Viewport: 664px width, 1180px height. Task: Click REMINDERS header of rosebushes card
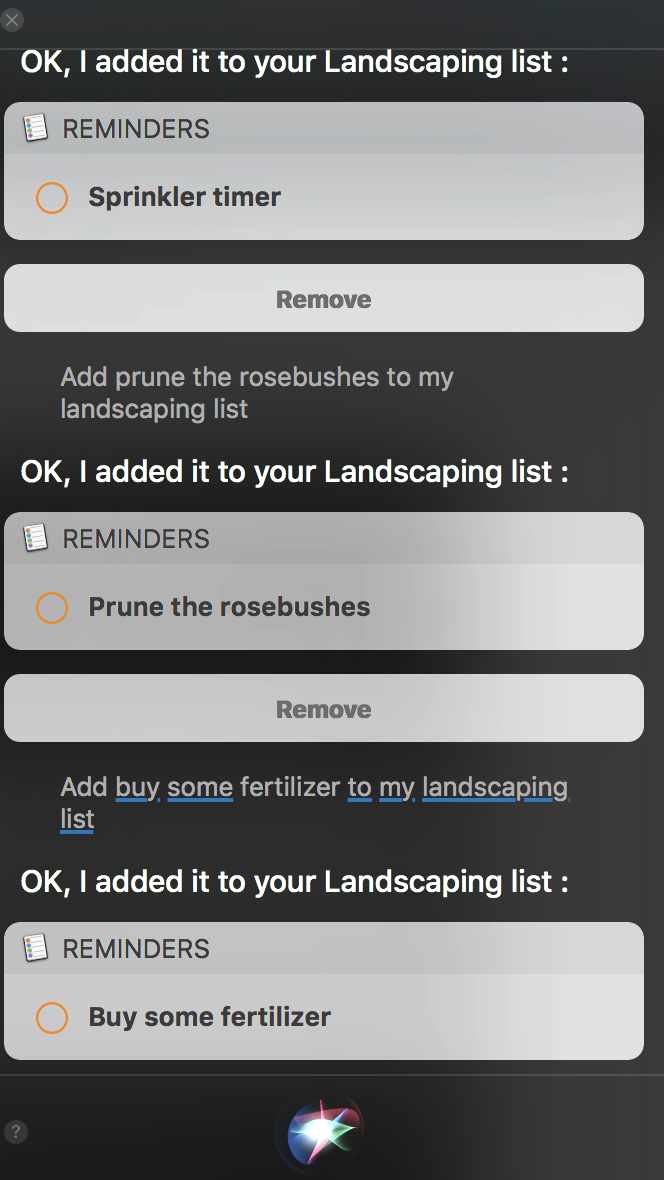[136, 539]
